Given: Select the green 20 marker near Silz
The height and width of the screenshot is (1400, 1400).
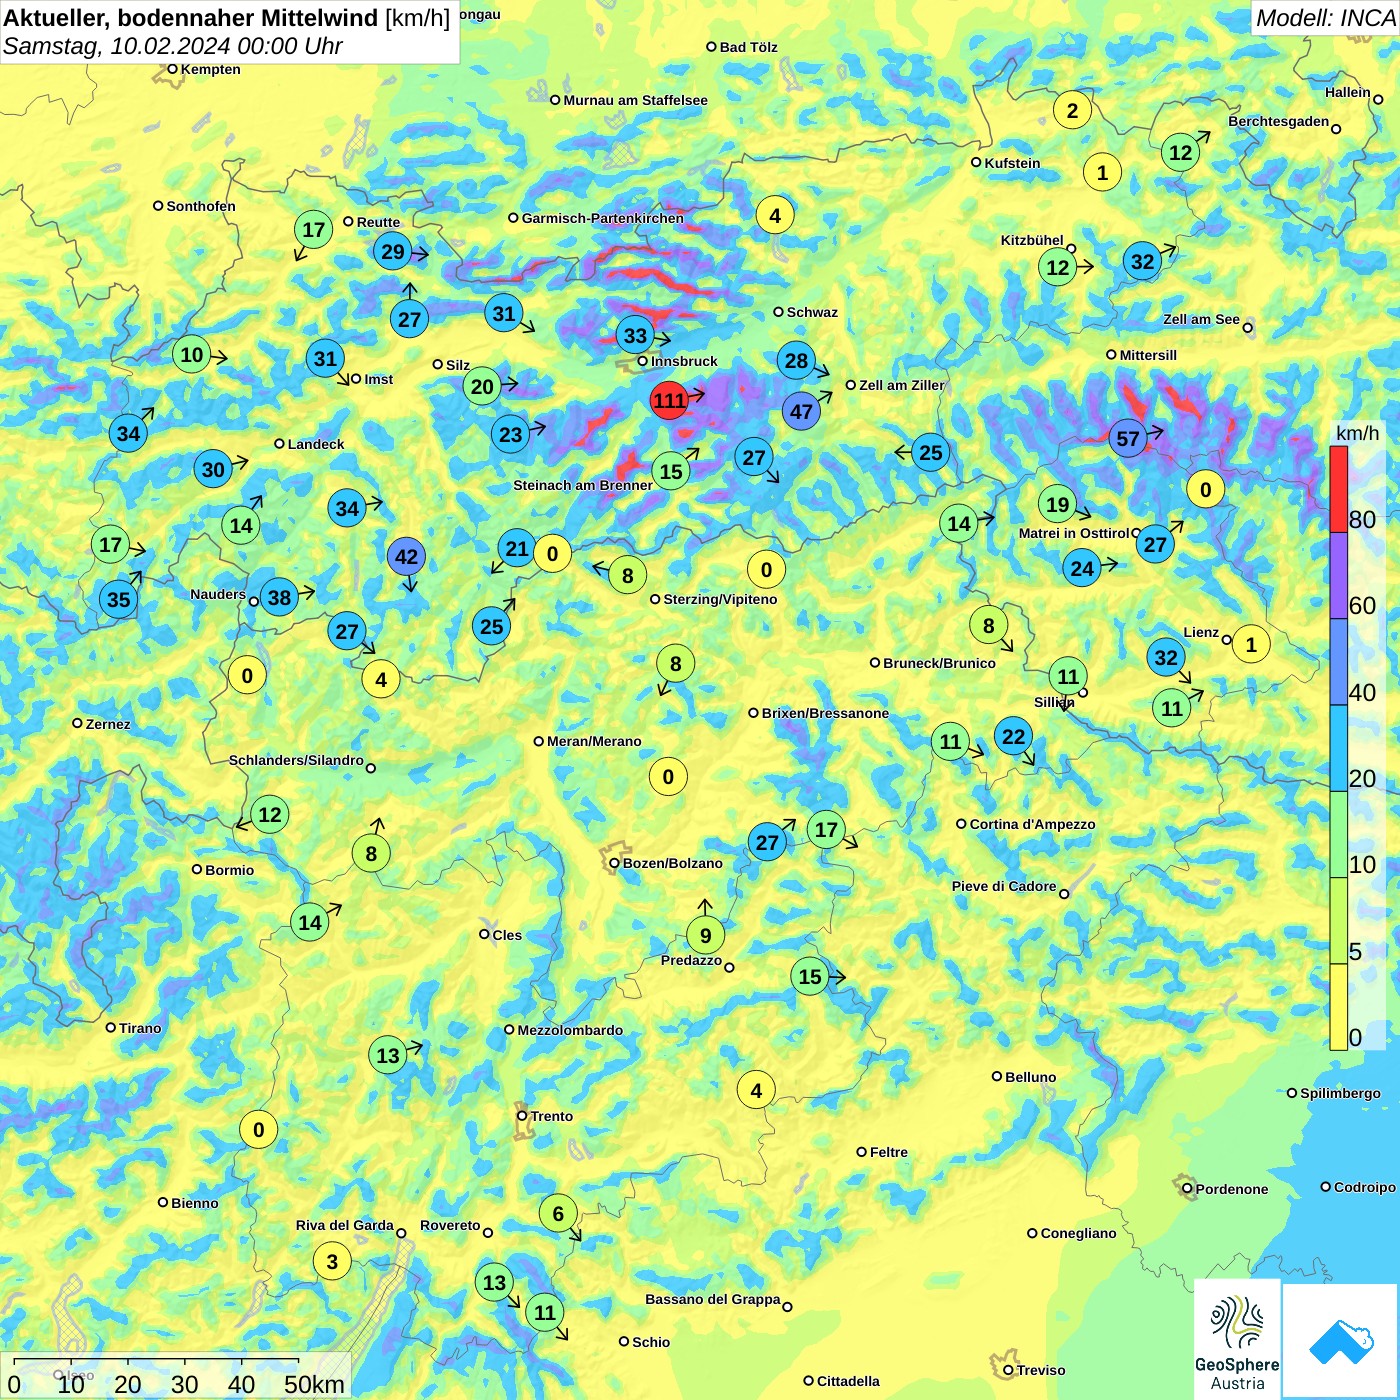Looking at the screenshot, I should point(482,387).
